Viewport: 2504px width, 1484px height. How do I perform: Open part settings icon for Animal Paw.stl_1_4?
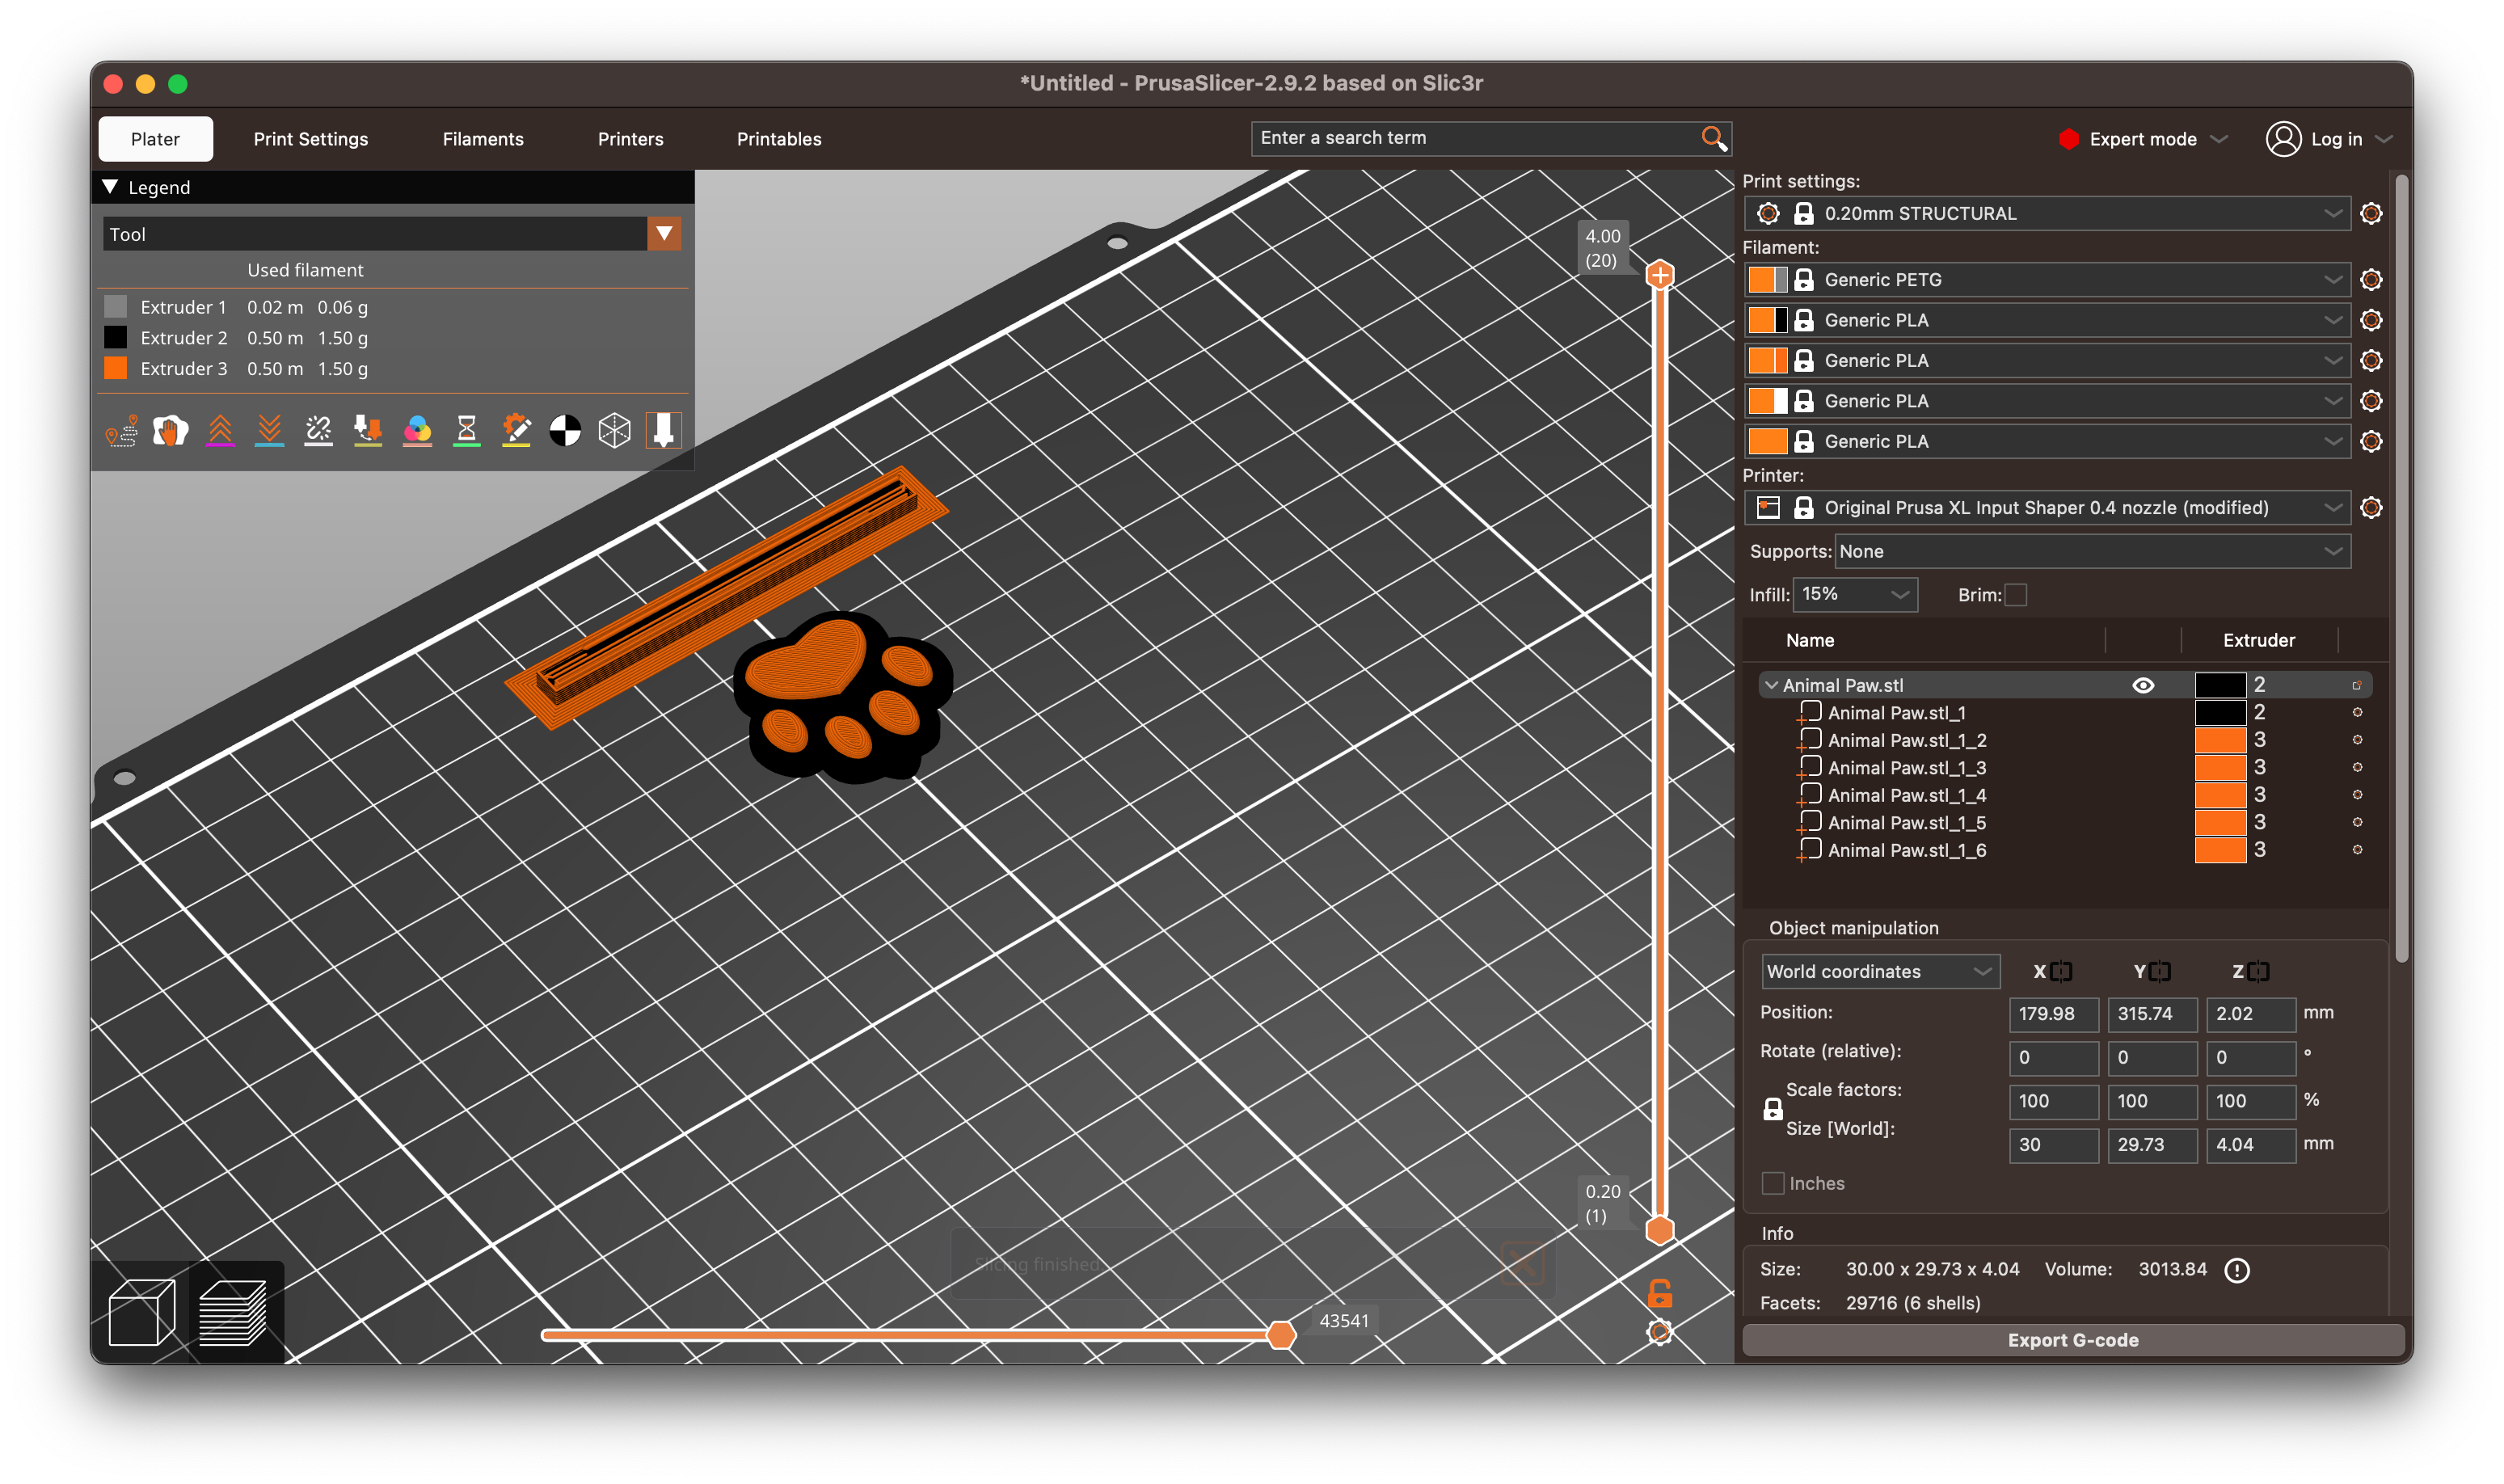pos(2356,795)
